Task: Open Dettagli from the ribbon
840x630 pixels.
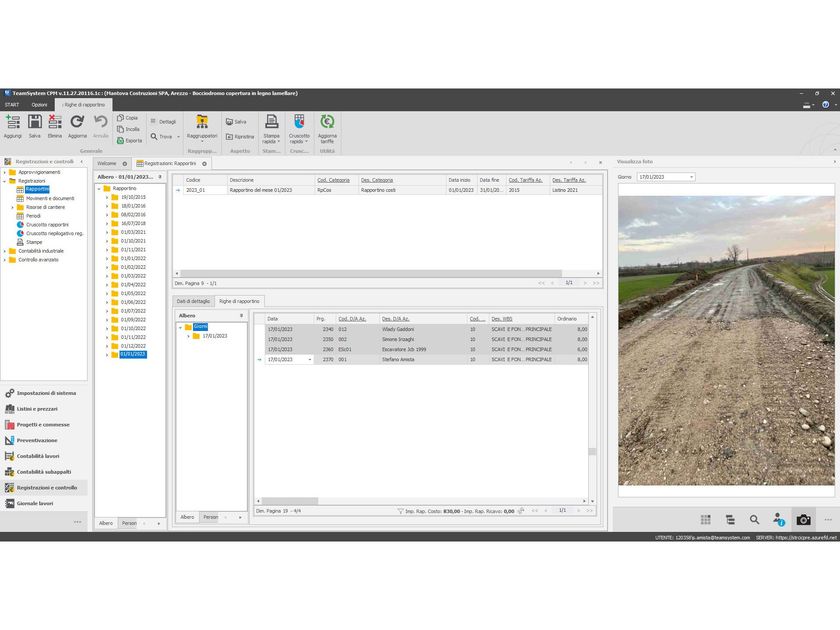Action: coord(163,122)
